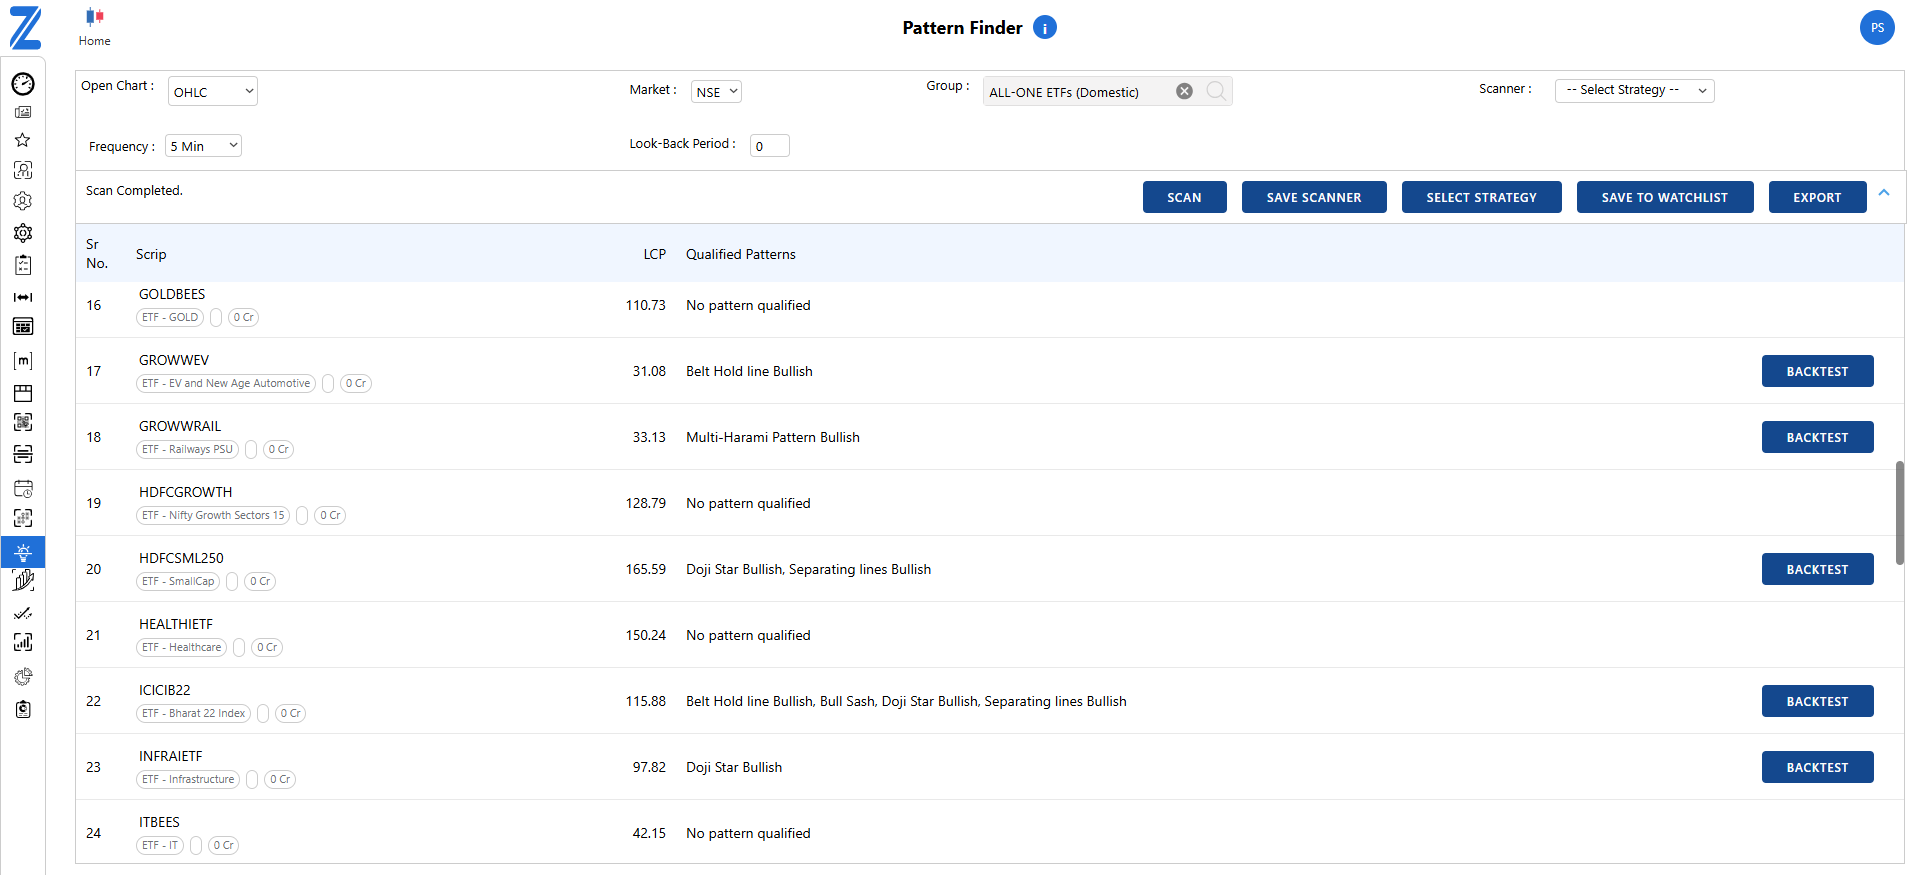Open the calendar clock icon in sidebar
This screenshot has width=1913, height=875.
pos(23,489)
